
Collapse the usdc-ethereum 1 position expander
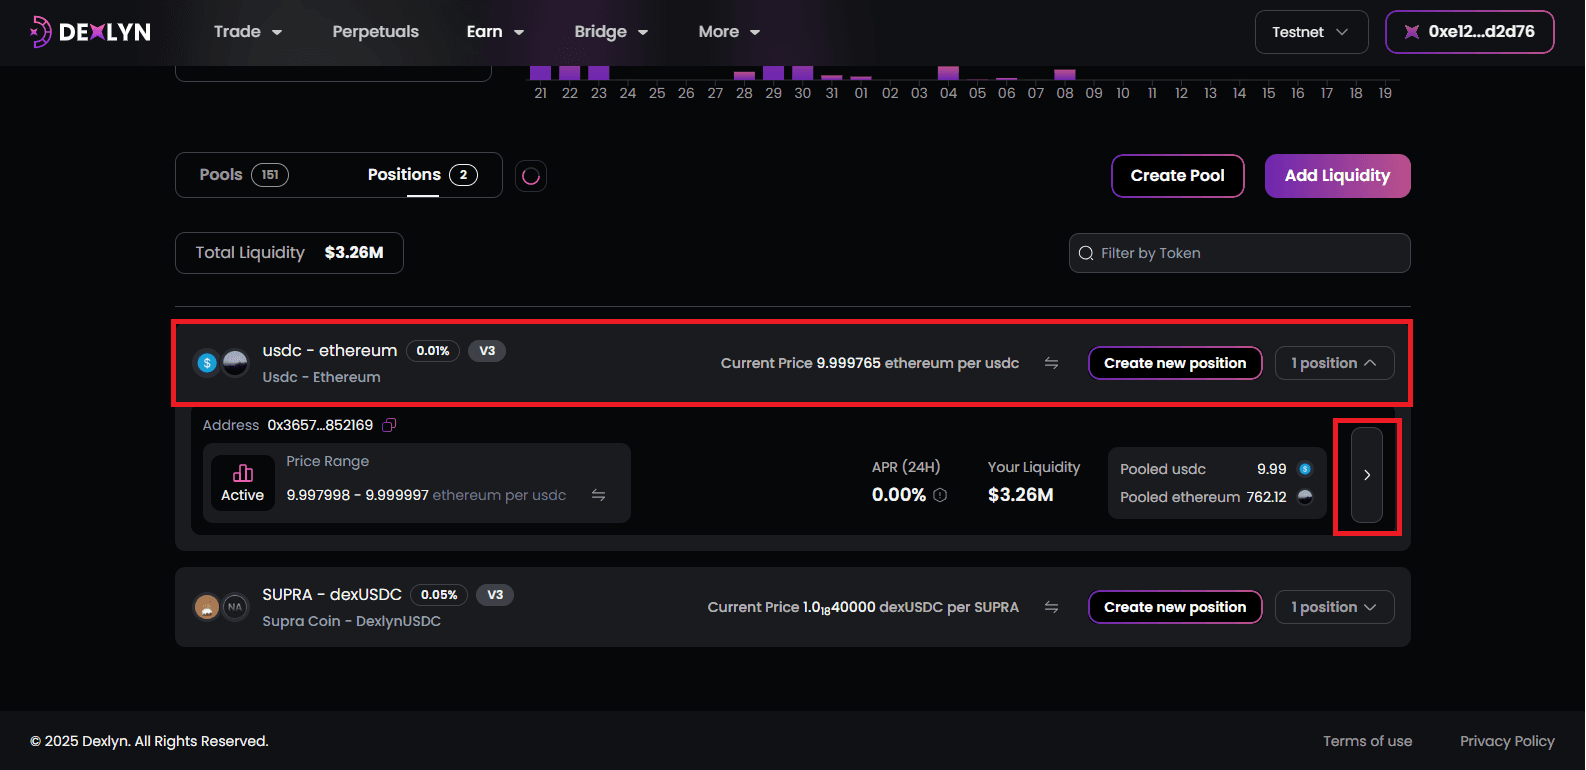[1334, 363]
